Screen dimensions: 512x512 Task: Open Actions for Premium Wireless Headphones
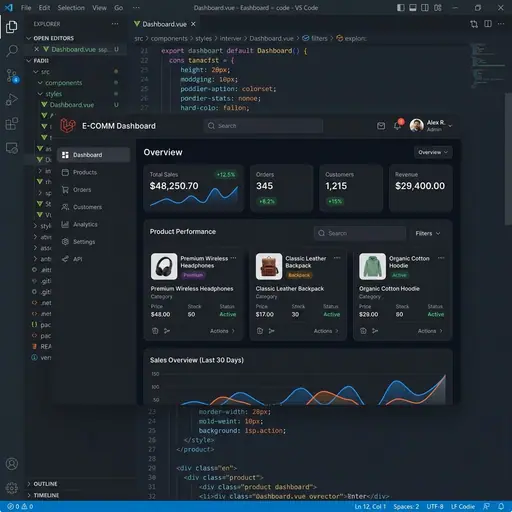pyautogui.click(x=222, y=331)
